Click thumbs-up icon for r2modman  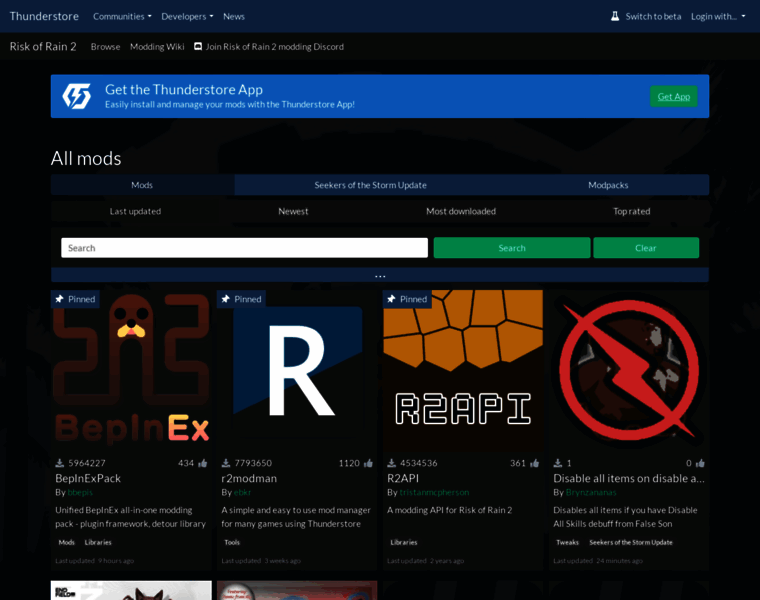coord(368,463)
